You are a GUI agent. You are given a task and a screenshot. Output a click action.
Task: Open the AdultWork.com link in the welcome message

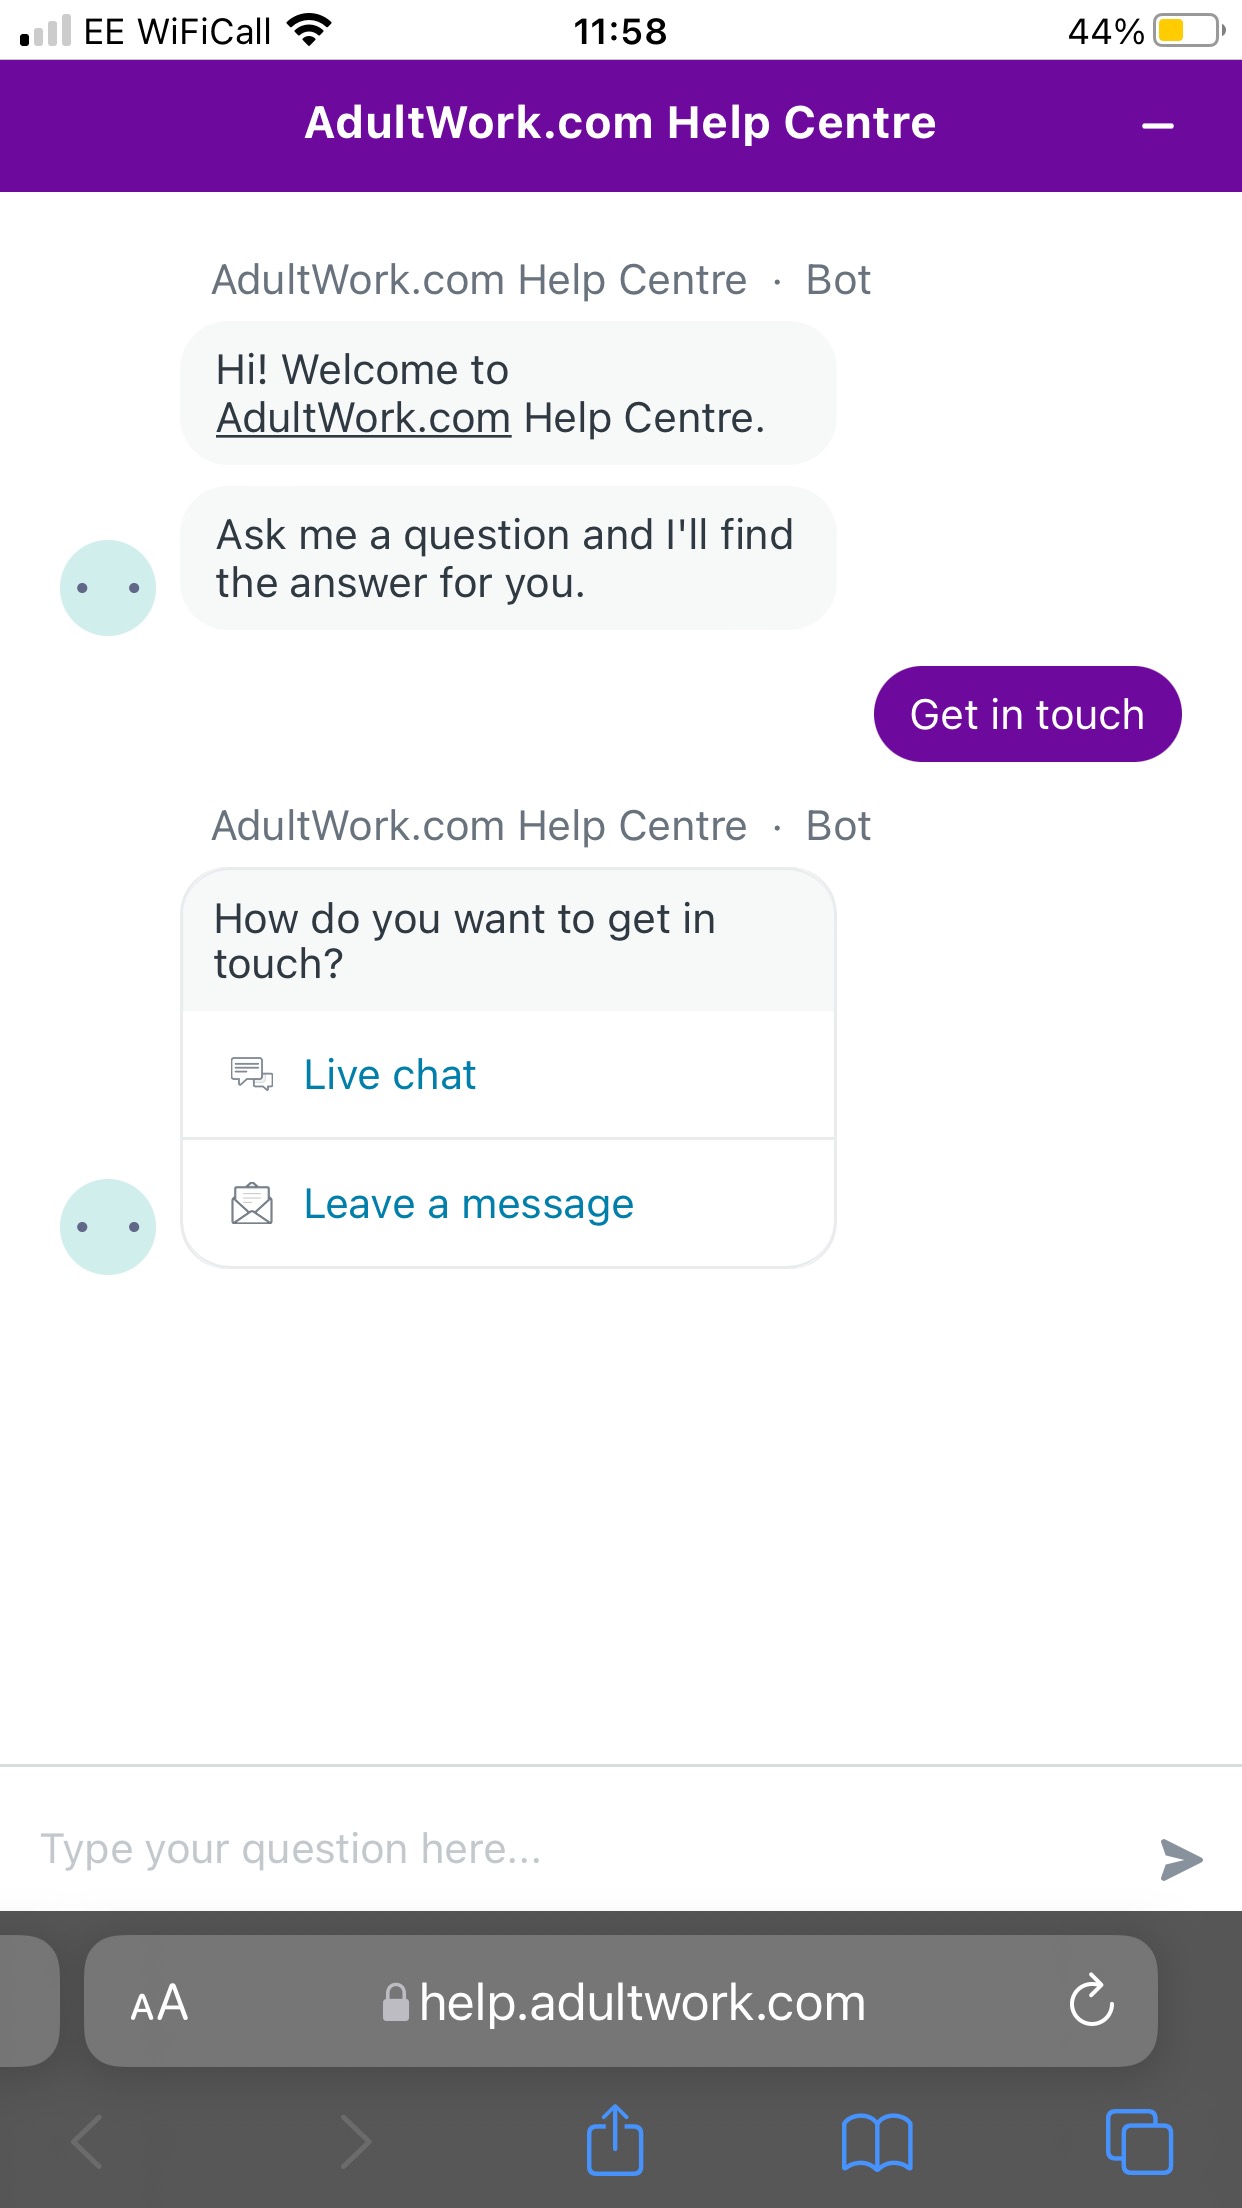(362, 417)
